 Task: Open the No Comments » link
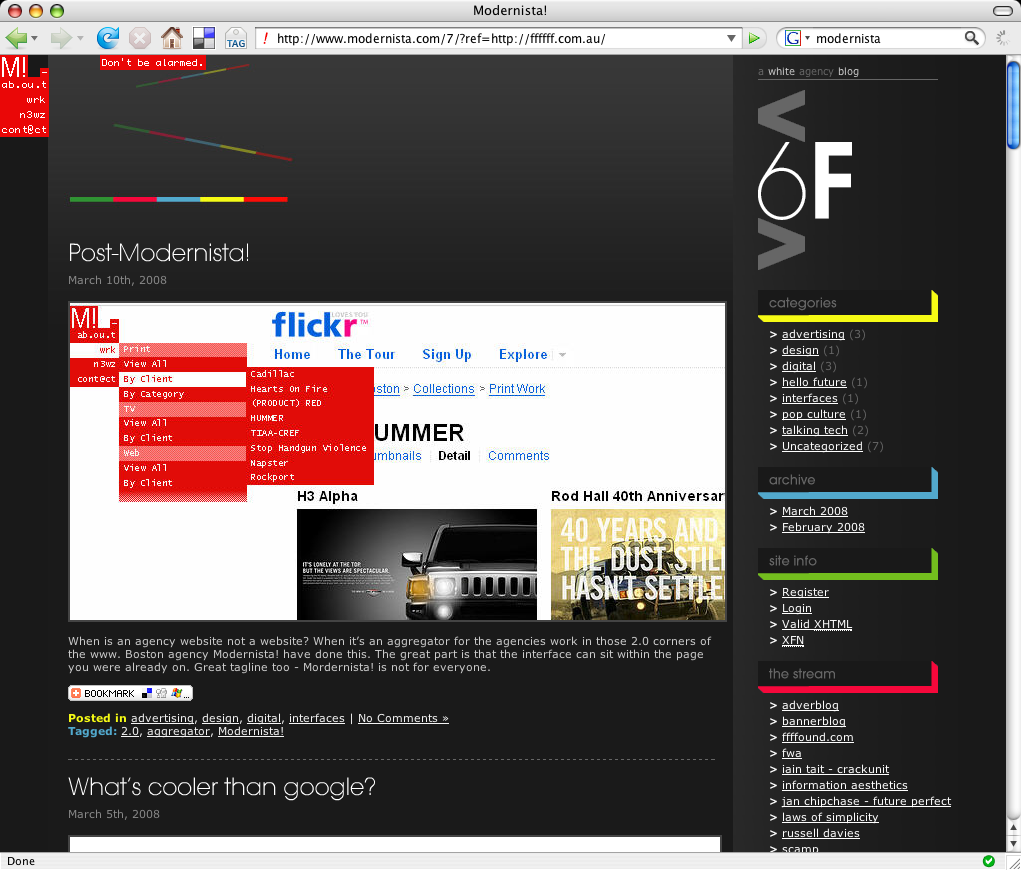click(x=403, y=718)
